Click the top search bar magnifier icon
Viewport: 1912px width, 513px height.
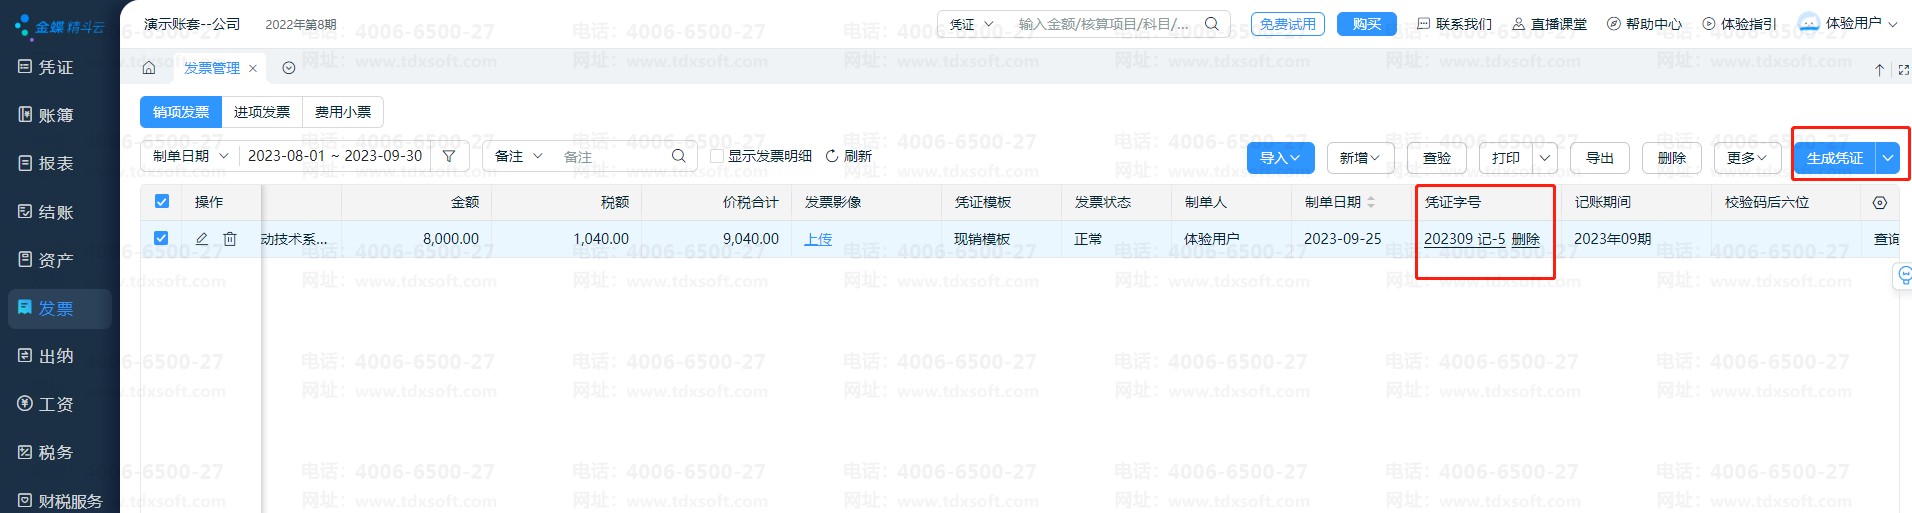1211,24
